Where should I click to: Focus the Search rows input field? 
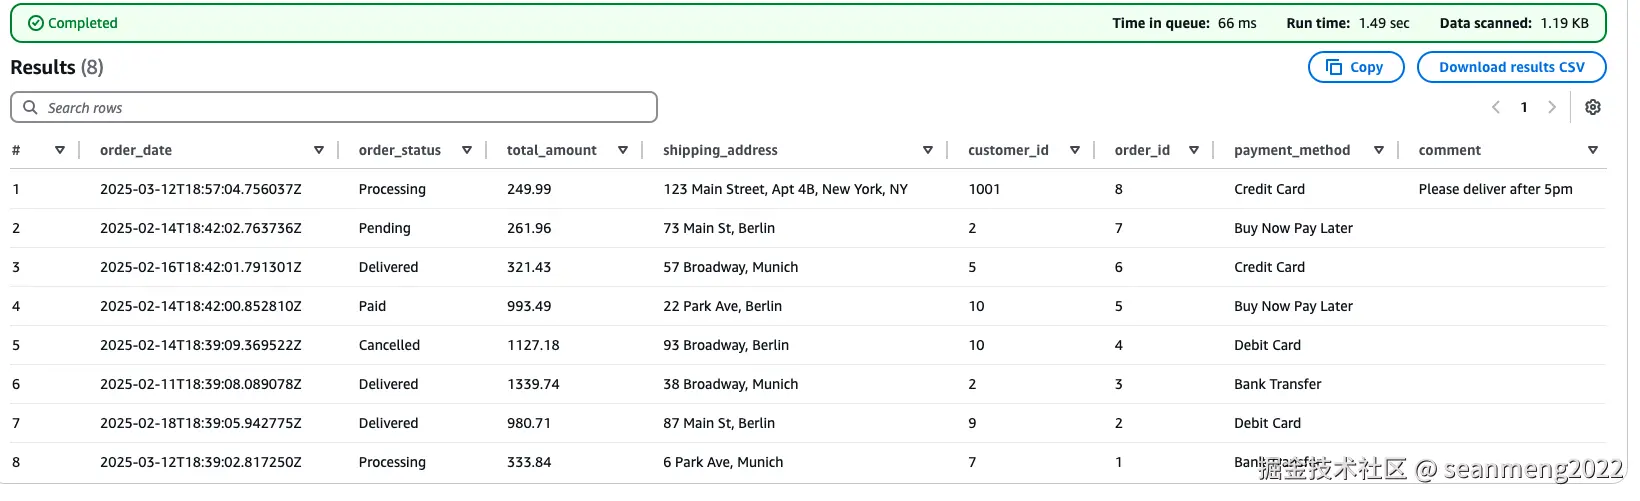(x=340, y=107)
